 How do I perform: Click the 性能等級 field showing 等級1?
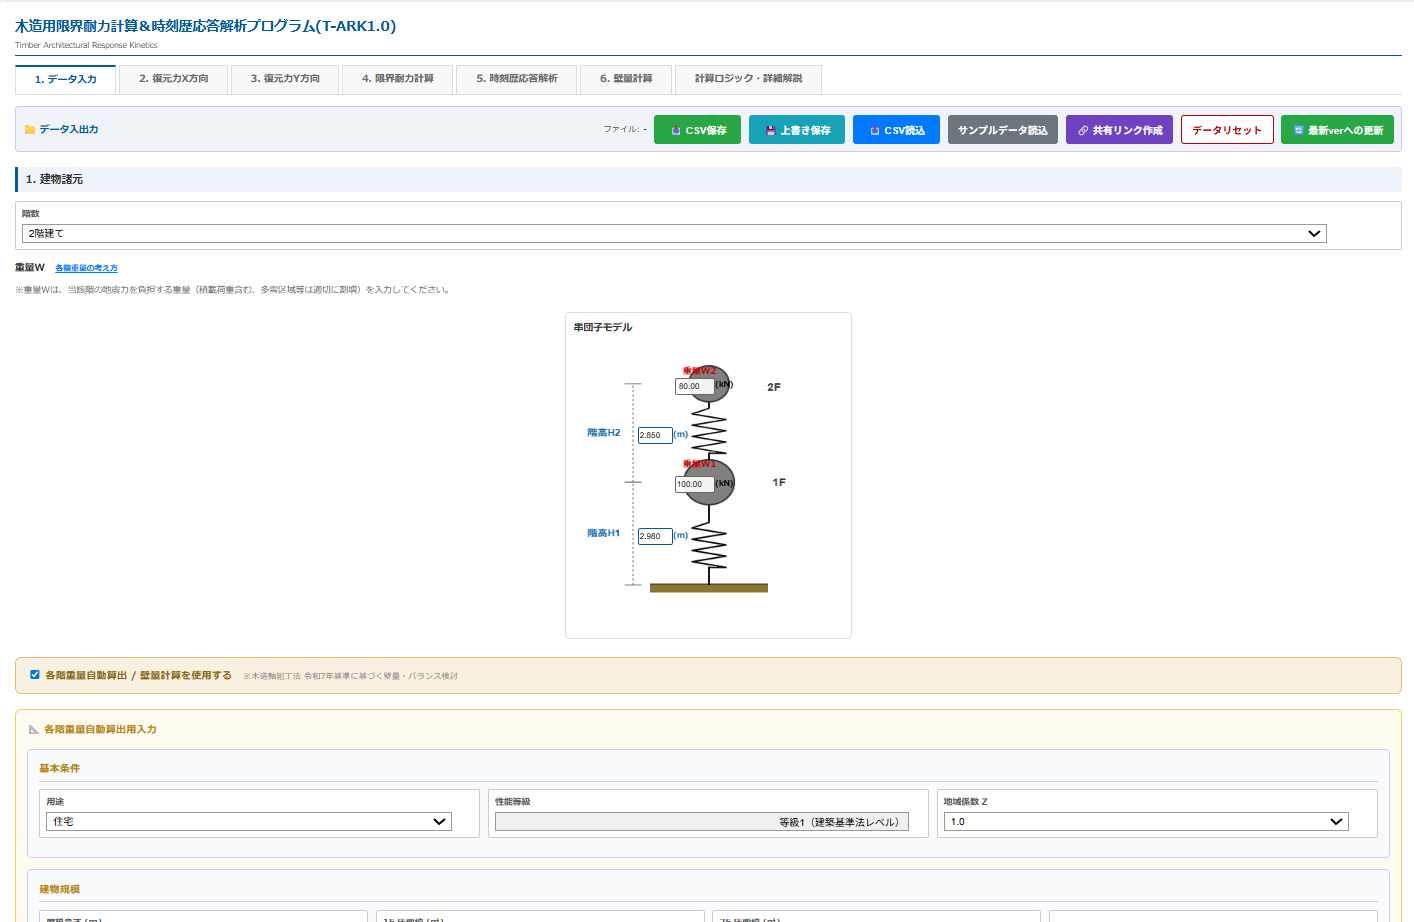coord(701,821)
